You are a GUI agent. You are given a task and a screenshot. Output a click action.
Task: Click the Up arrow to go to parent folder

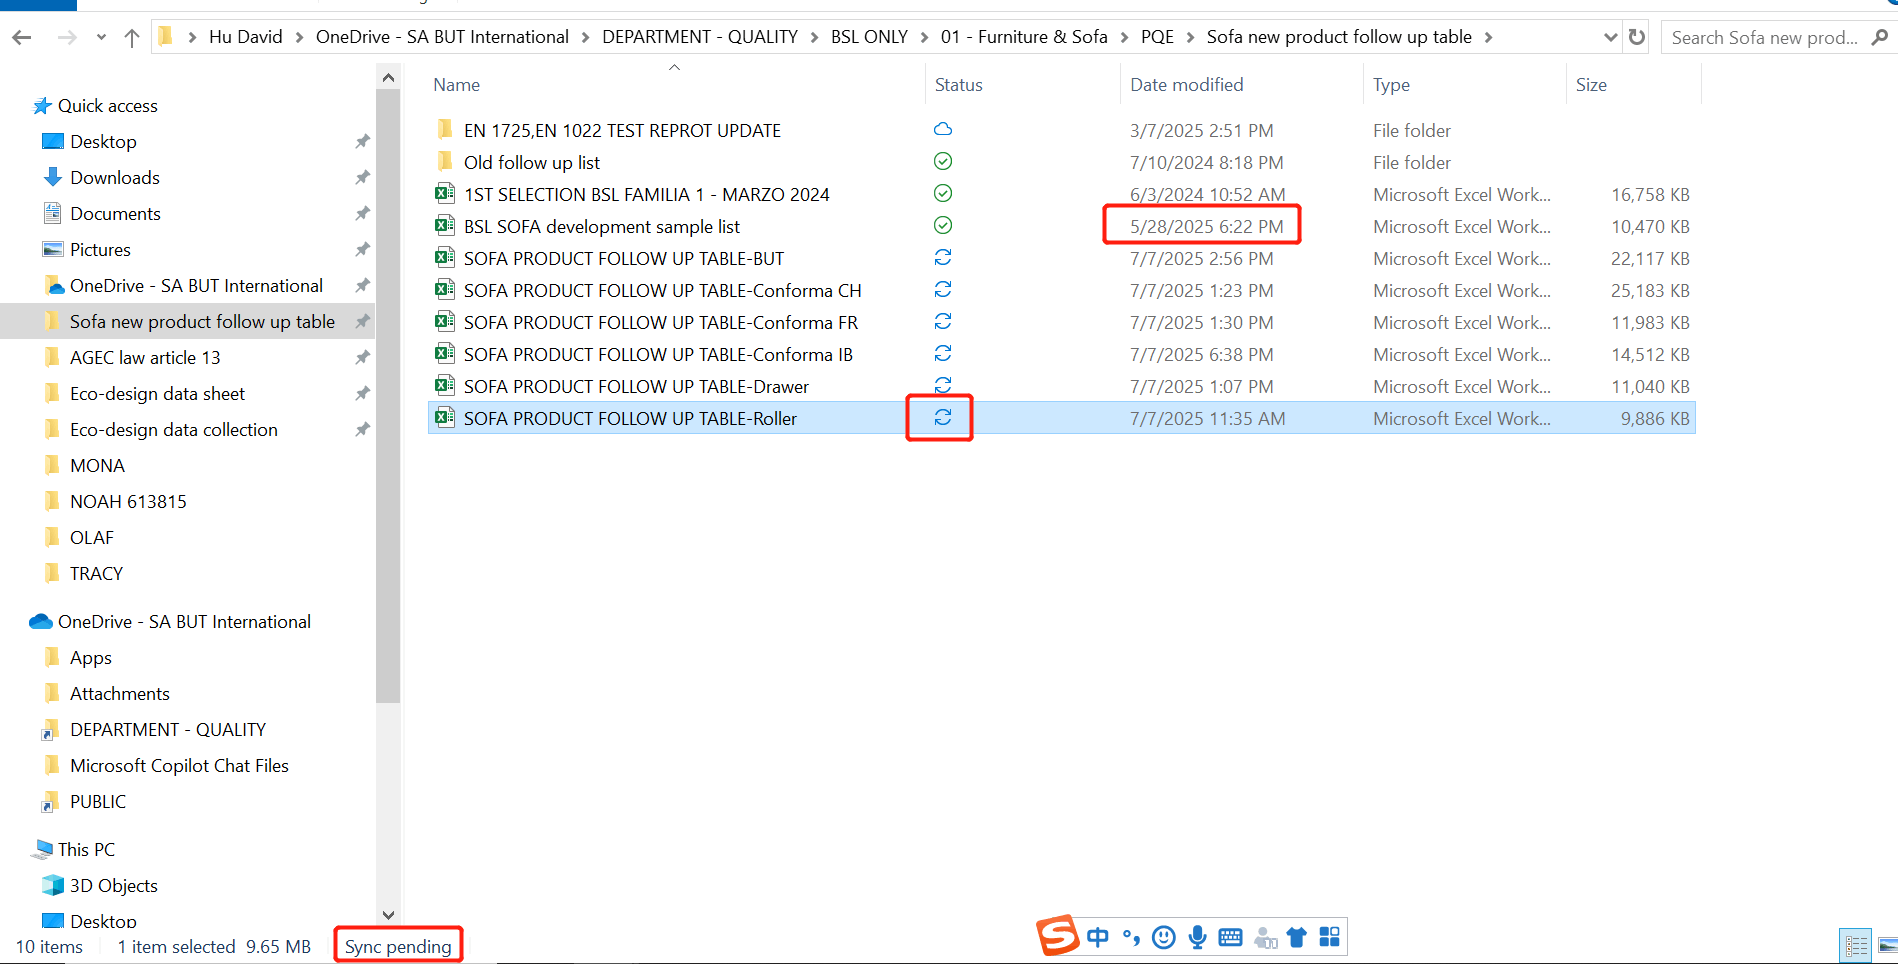coord(131,37)
